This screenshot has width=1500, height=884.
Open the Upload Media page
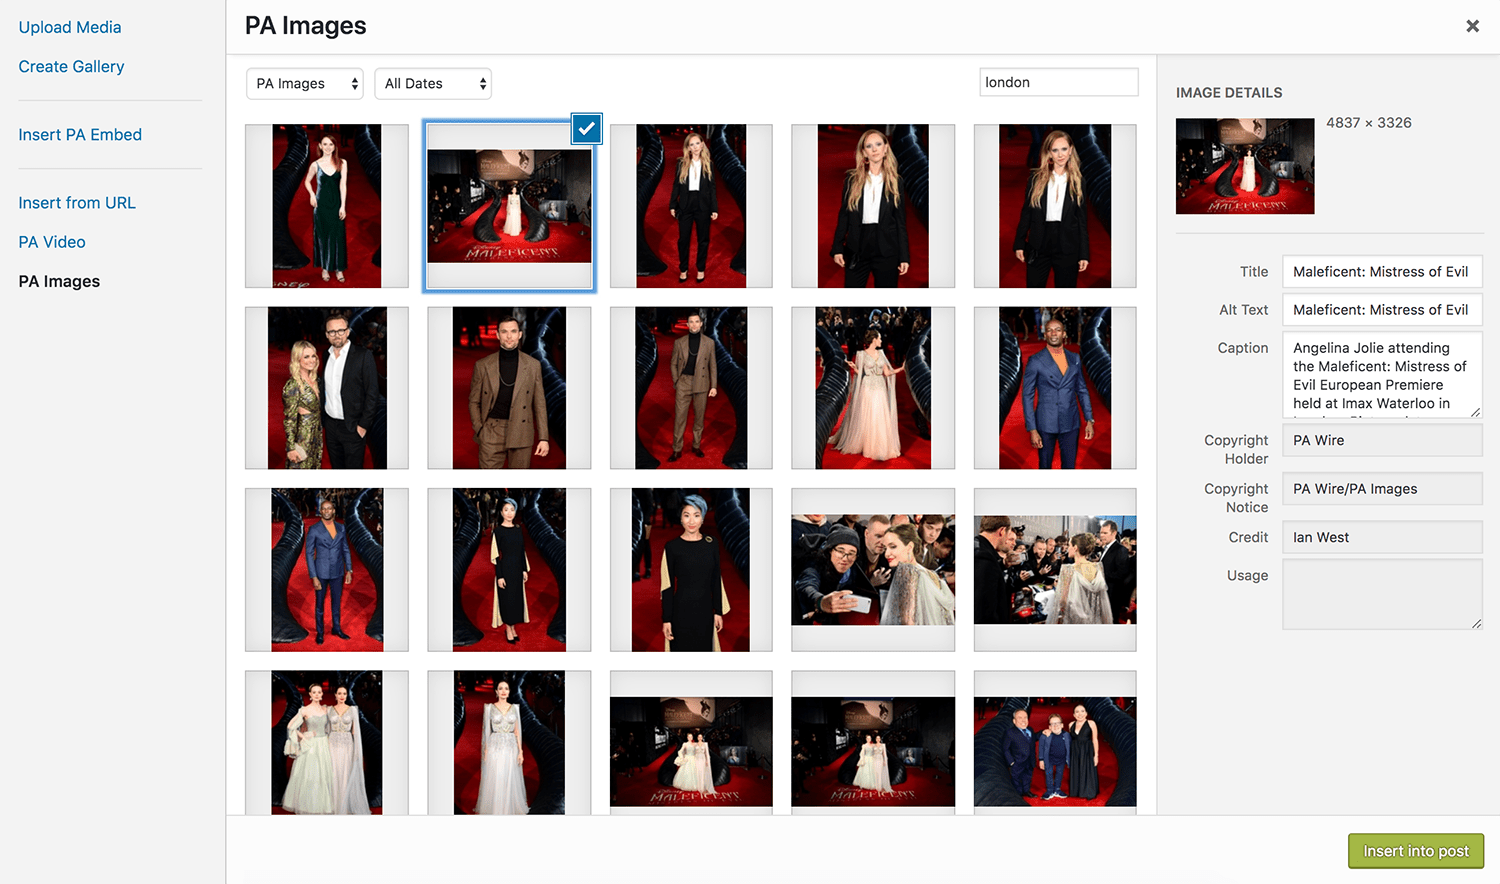pos(69,27)
